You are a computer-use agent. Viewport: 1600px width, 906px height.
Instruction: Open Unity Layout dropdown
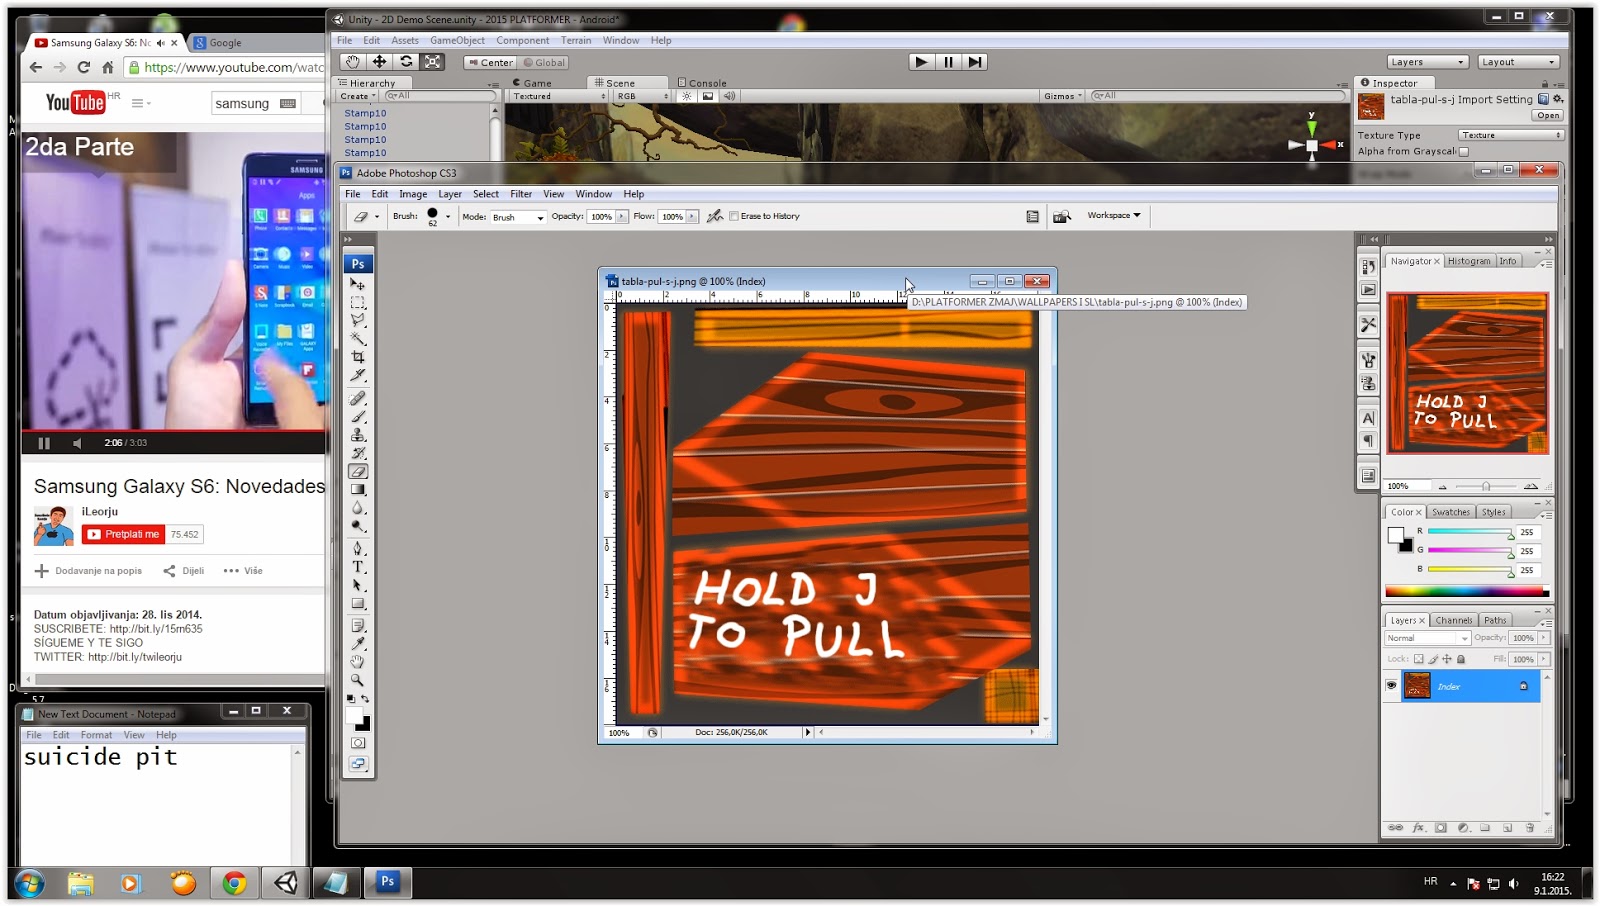tap(1518, 62)
